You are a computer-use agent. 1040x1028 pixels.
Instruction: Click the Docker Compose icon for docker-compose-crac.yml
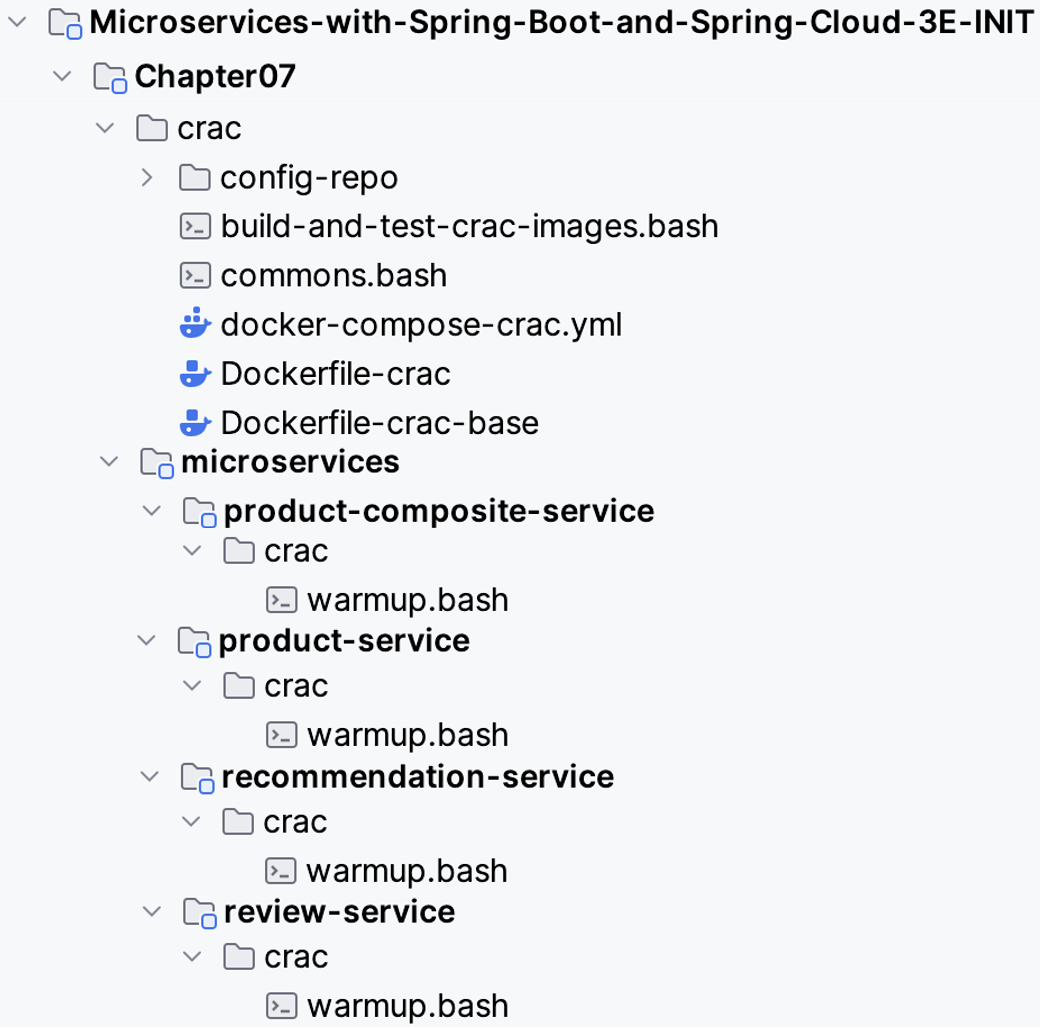(195, 323)
